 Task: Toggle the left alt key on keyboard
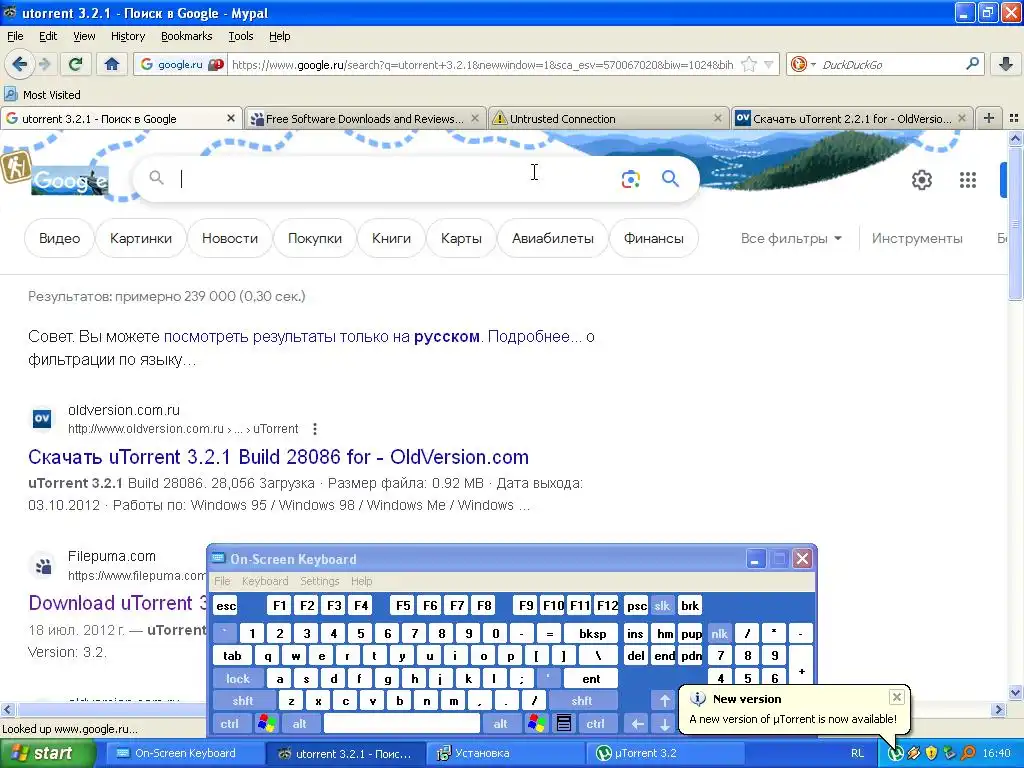[300, 724]
